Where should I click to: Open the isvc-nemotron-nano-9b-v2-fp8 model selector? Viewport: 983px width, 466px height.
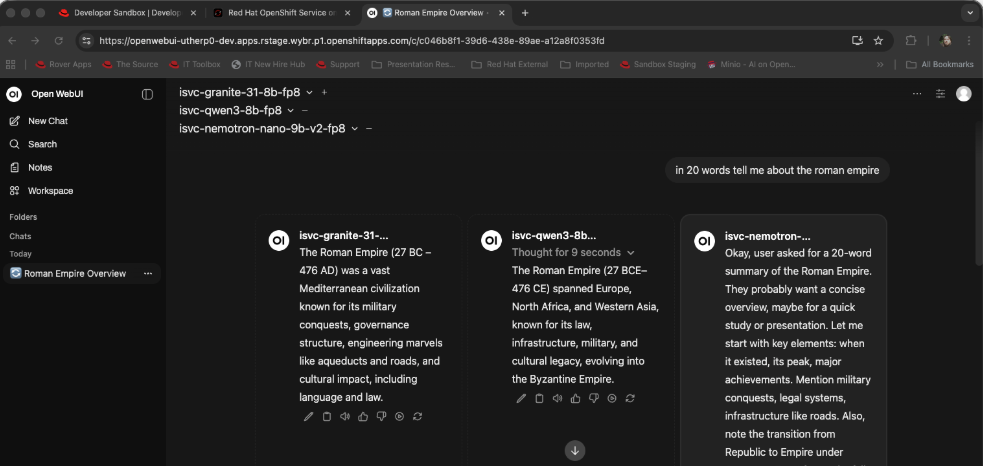tap(262, 128)
